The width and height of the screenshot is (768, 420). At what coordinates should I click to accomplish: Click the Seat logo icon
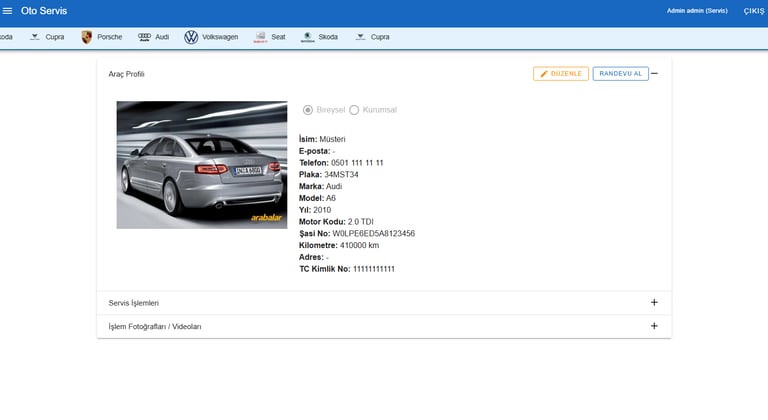point(261,37)
